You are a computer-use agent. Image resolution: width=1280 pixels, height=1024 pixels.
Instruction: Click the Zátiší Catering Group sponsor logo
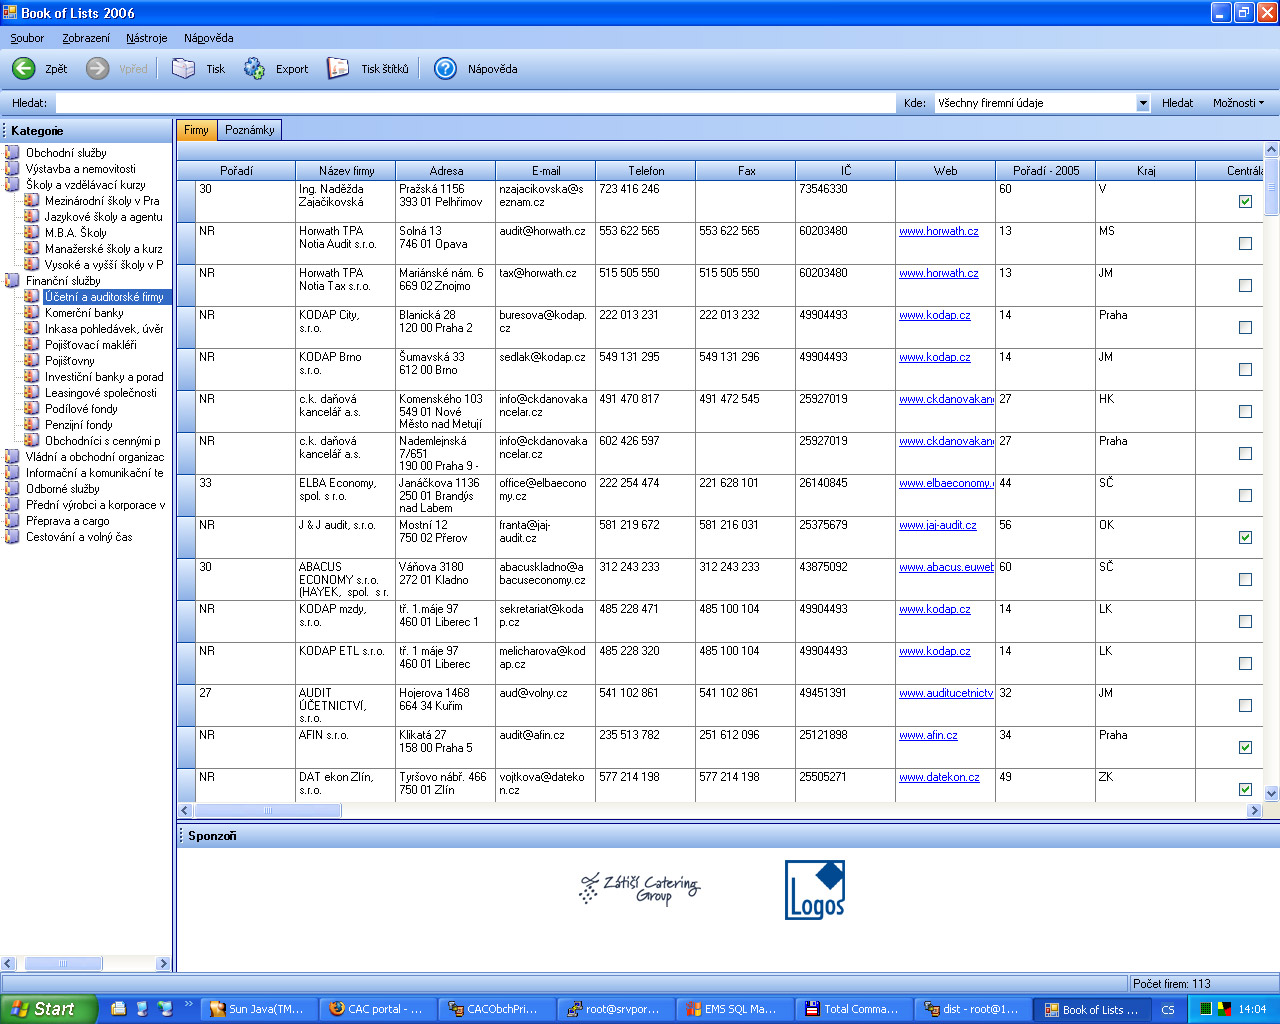640,888
